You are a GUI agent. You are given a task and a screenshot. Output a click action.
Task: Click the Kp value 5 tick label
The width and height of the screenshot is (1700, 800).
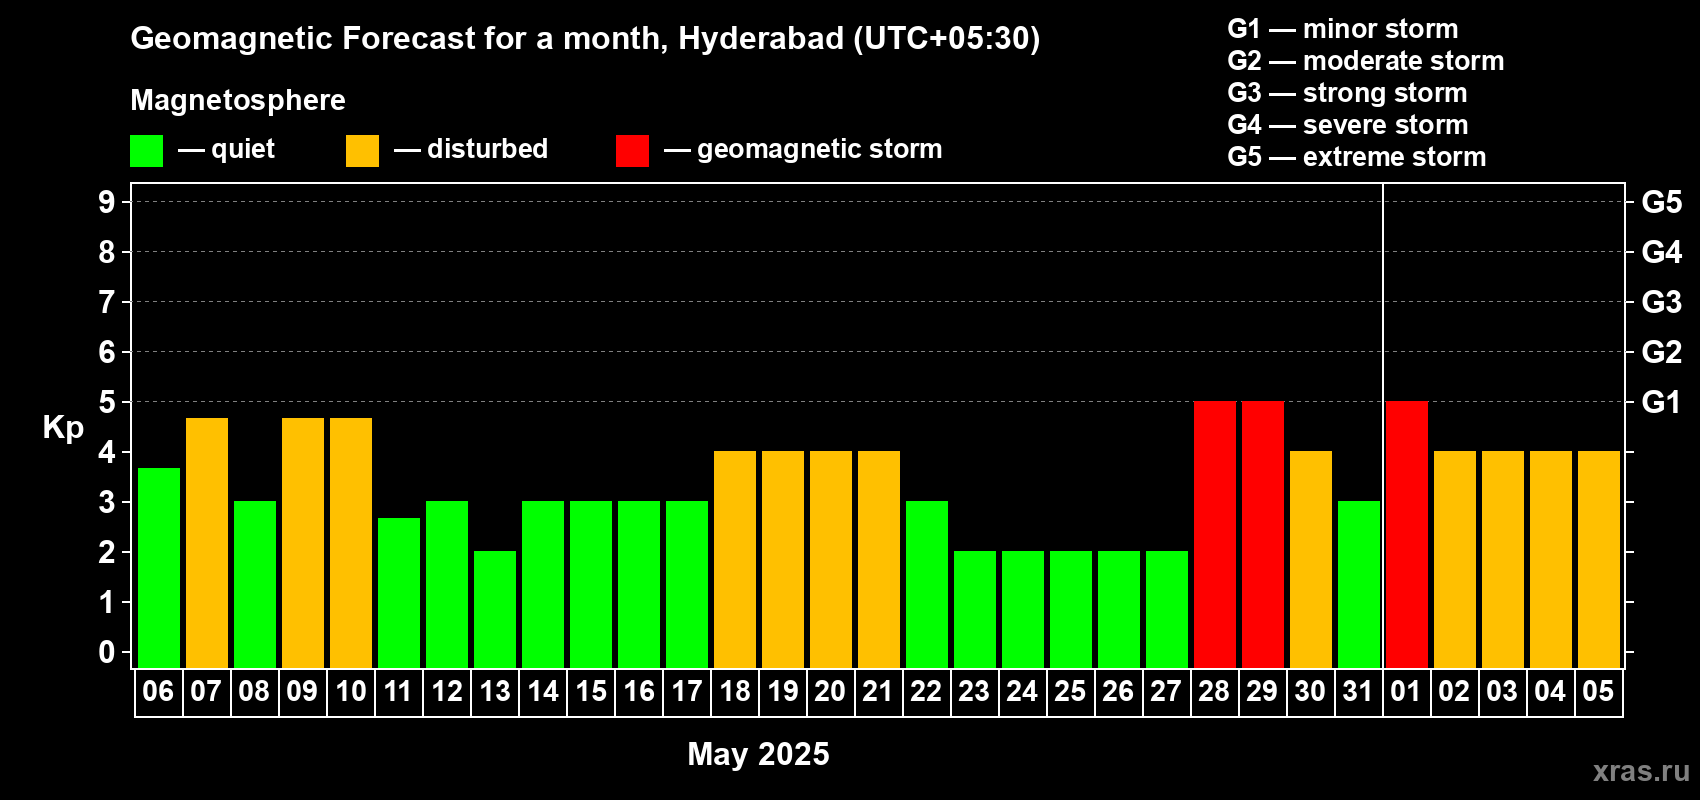point(107,402)
